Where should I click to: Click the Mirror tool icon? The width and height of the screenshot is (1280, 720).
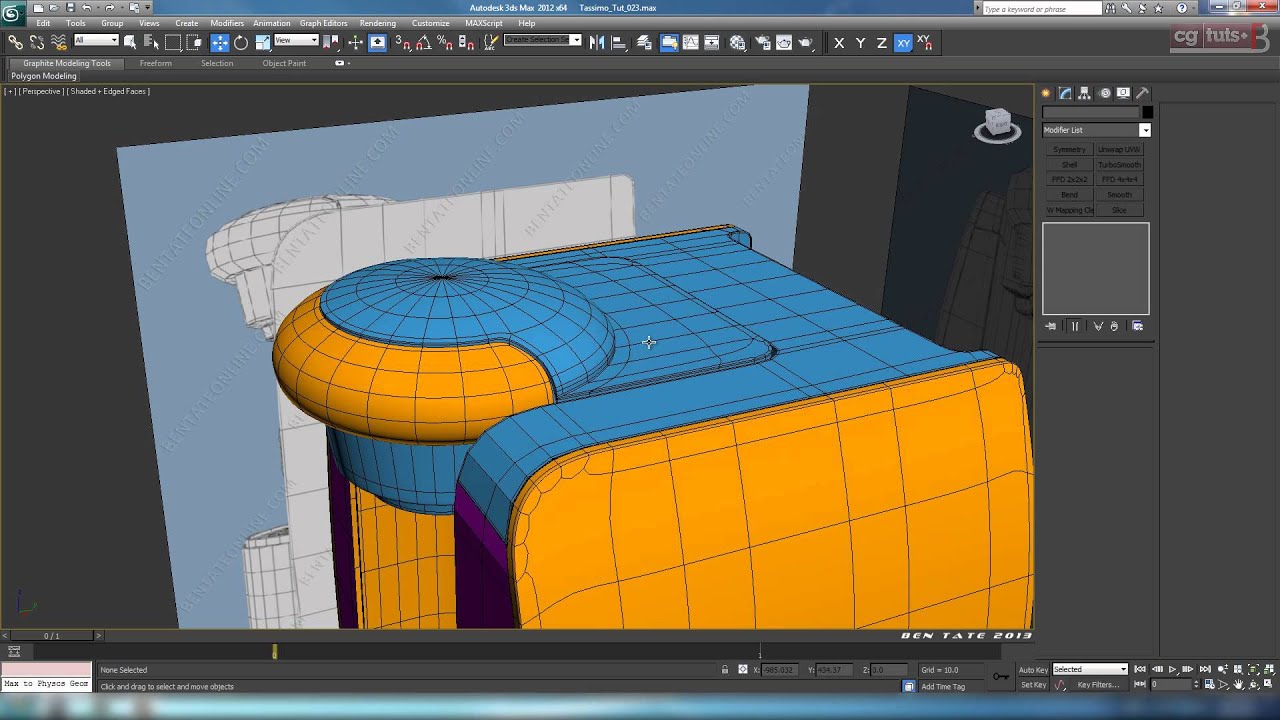(x=597, y=43)
